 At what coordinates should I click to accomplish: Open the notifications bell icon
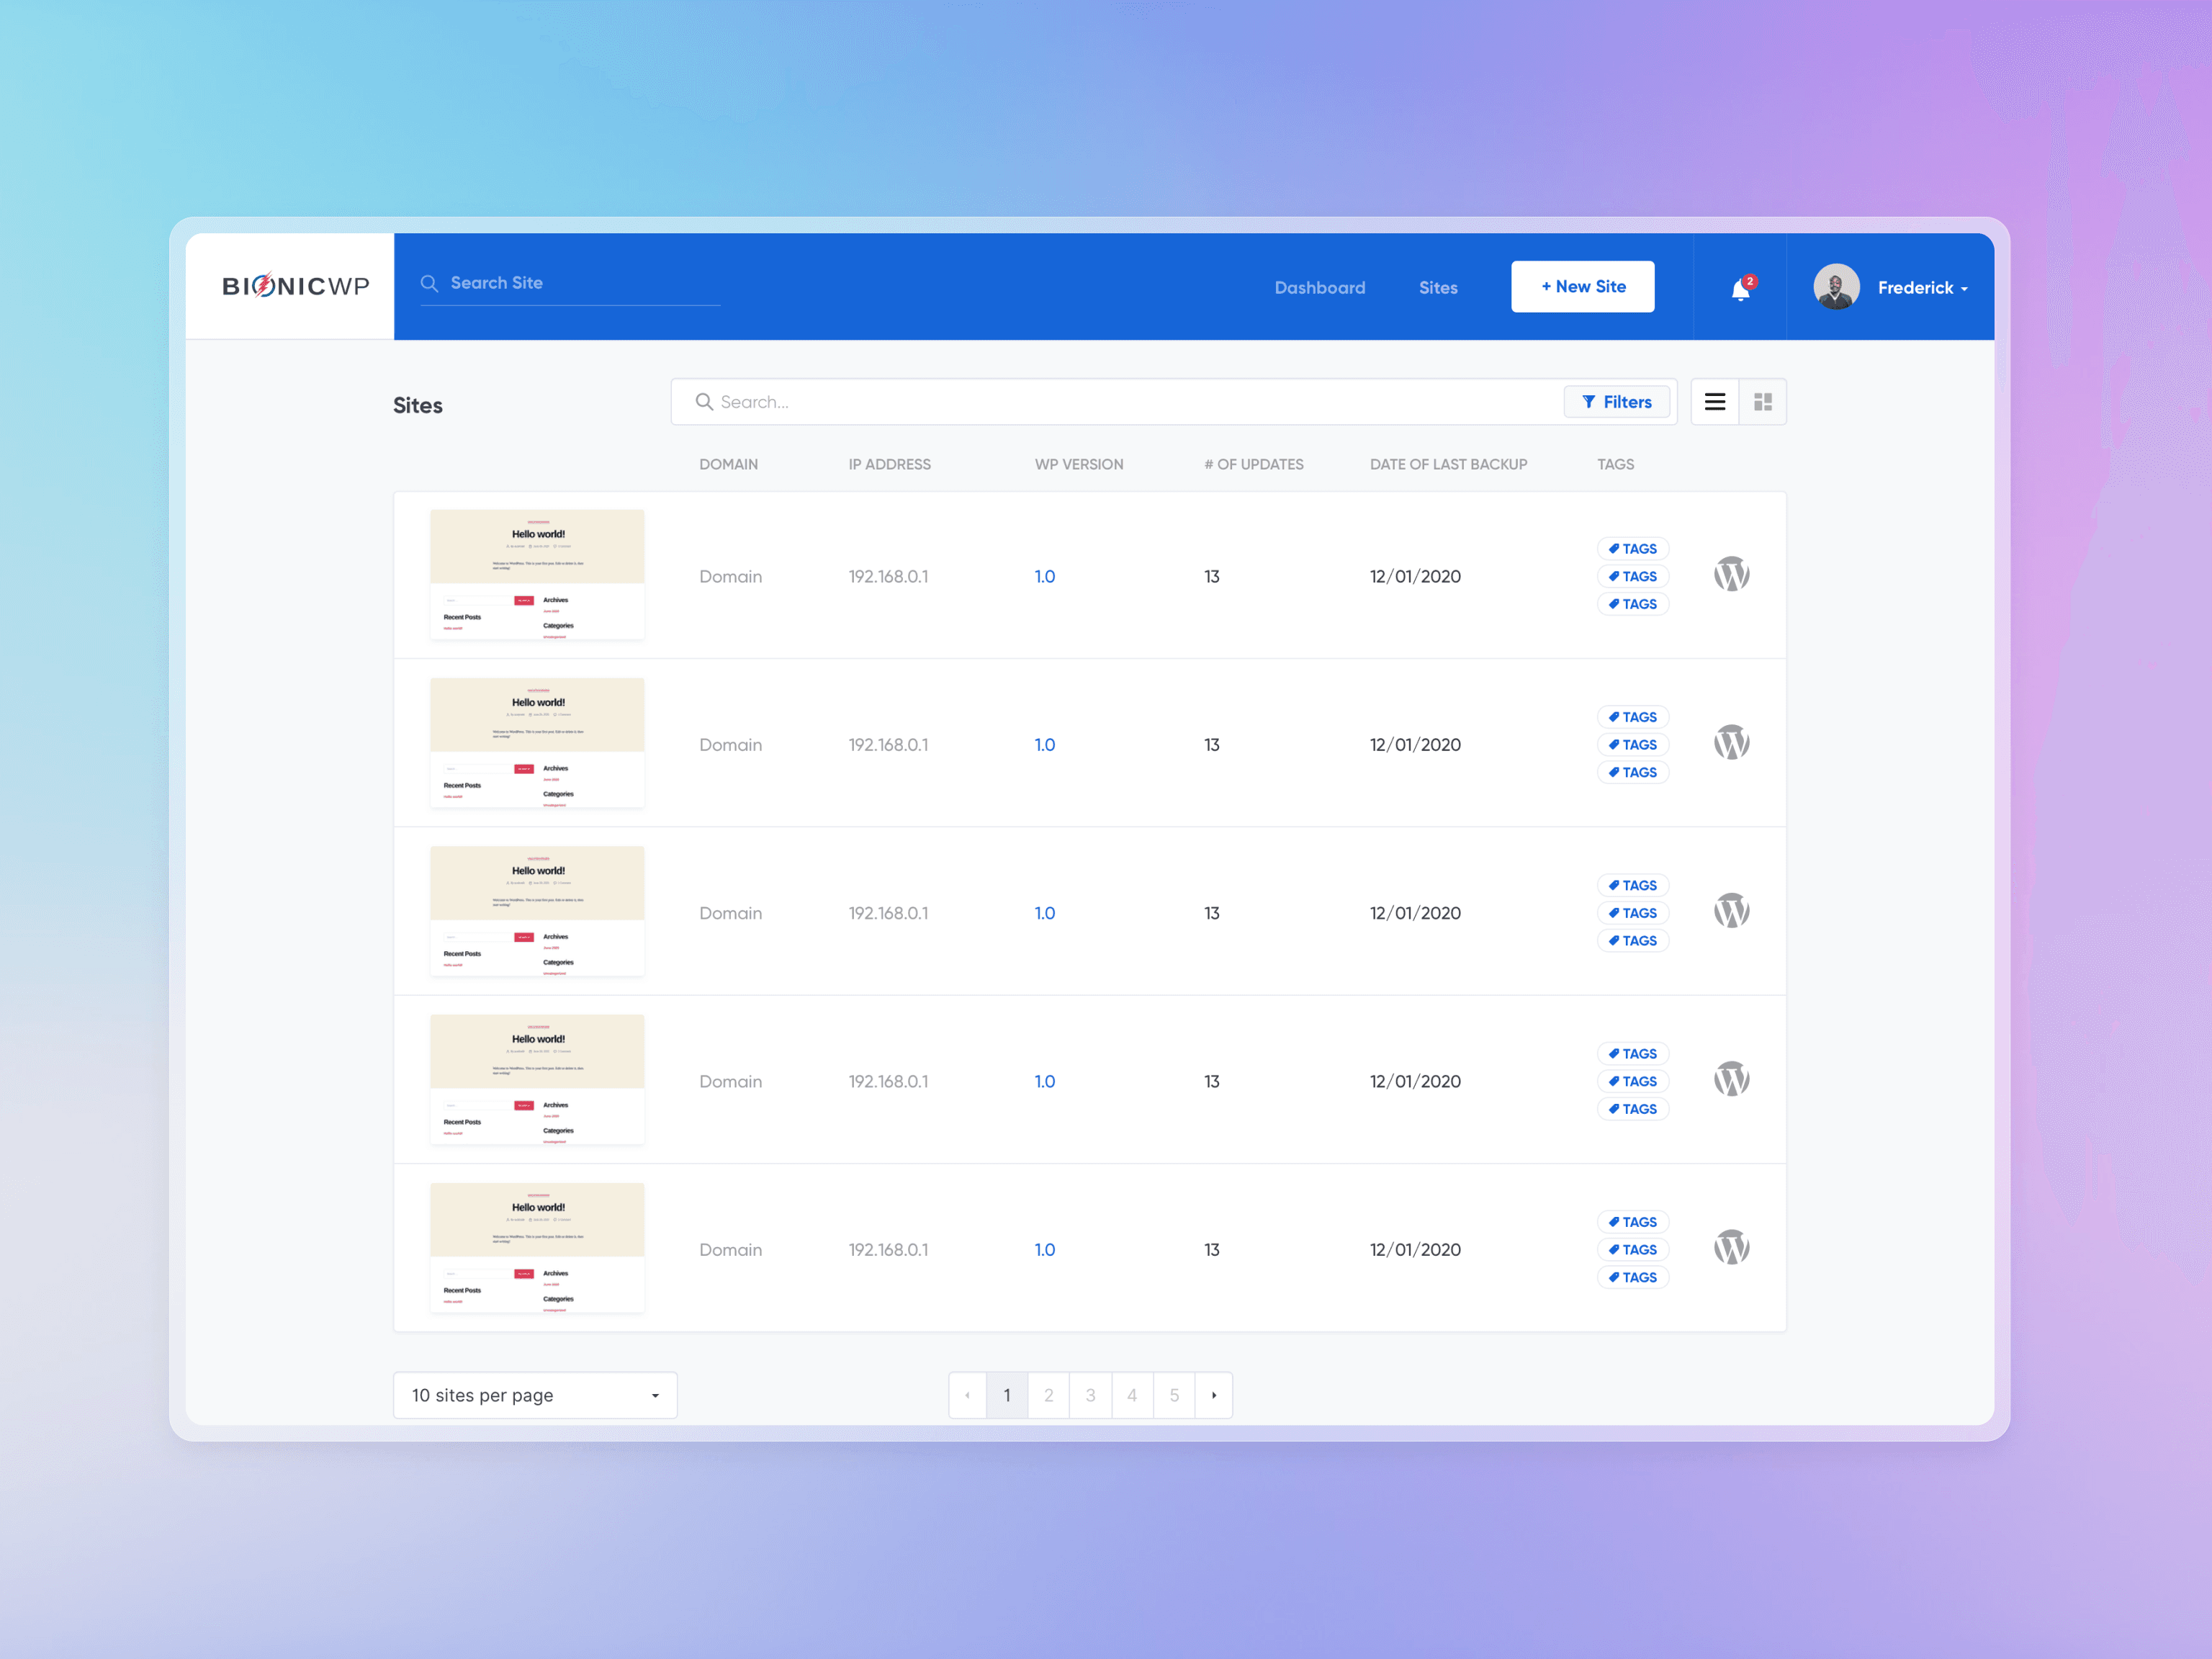pyautogui.click(x=1740, y=289)
